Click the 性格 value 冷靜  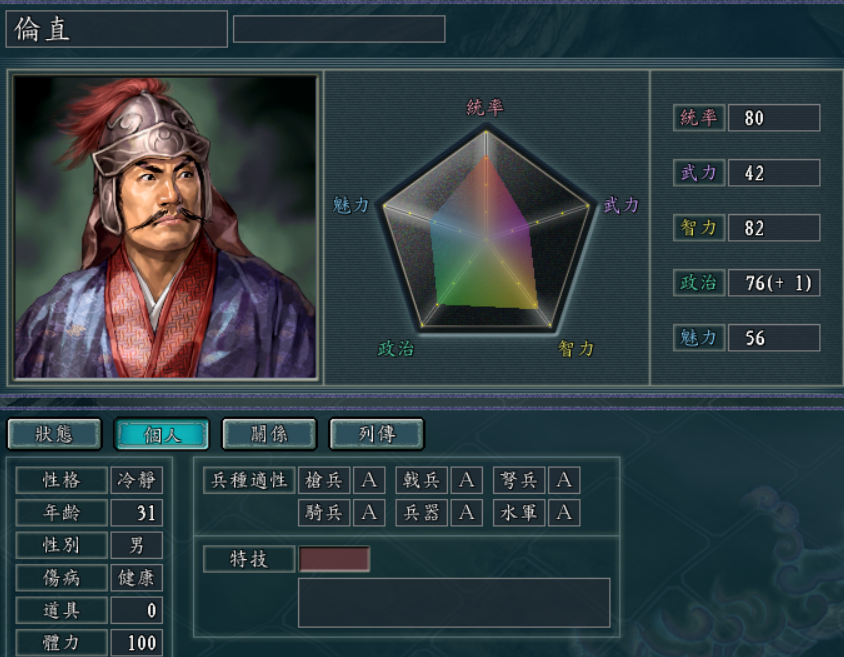tap(136, 480)
